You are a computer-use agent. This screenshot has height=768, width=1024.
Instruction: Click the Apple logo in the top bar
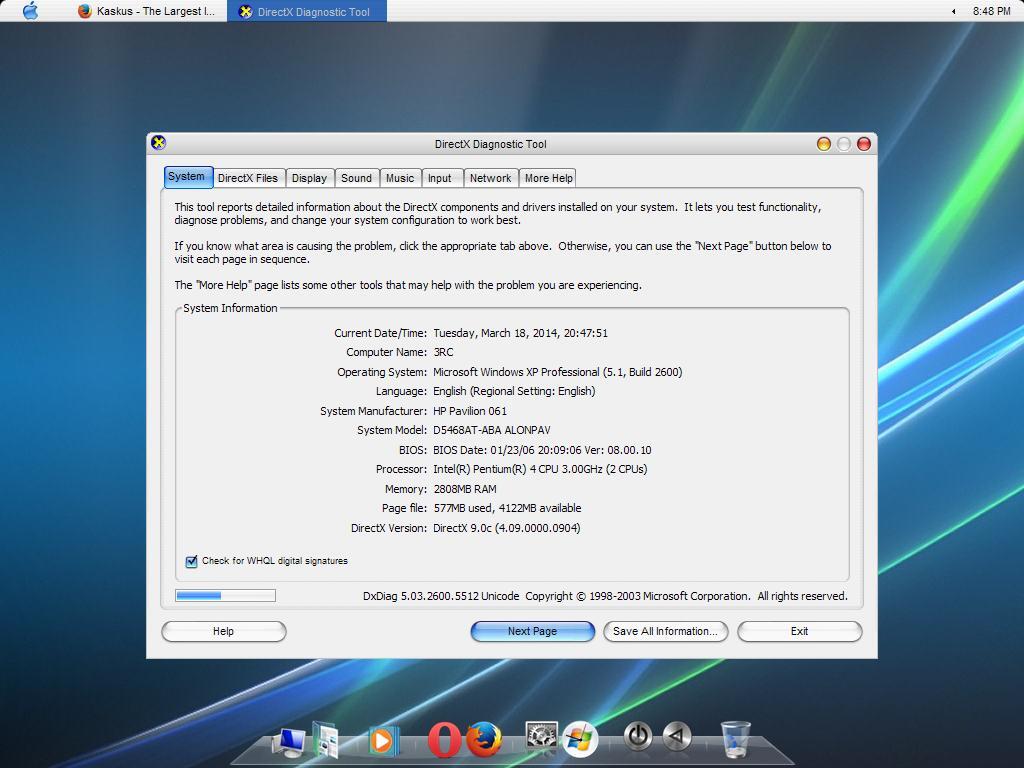click(x=30, y=10)
